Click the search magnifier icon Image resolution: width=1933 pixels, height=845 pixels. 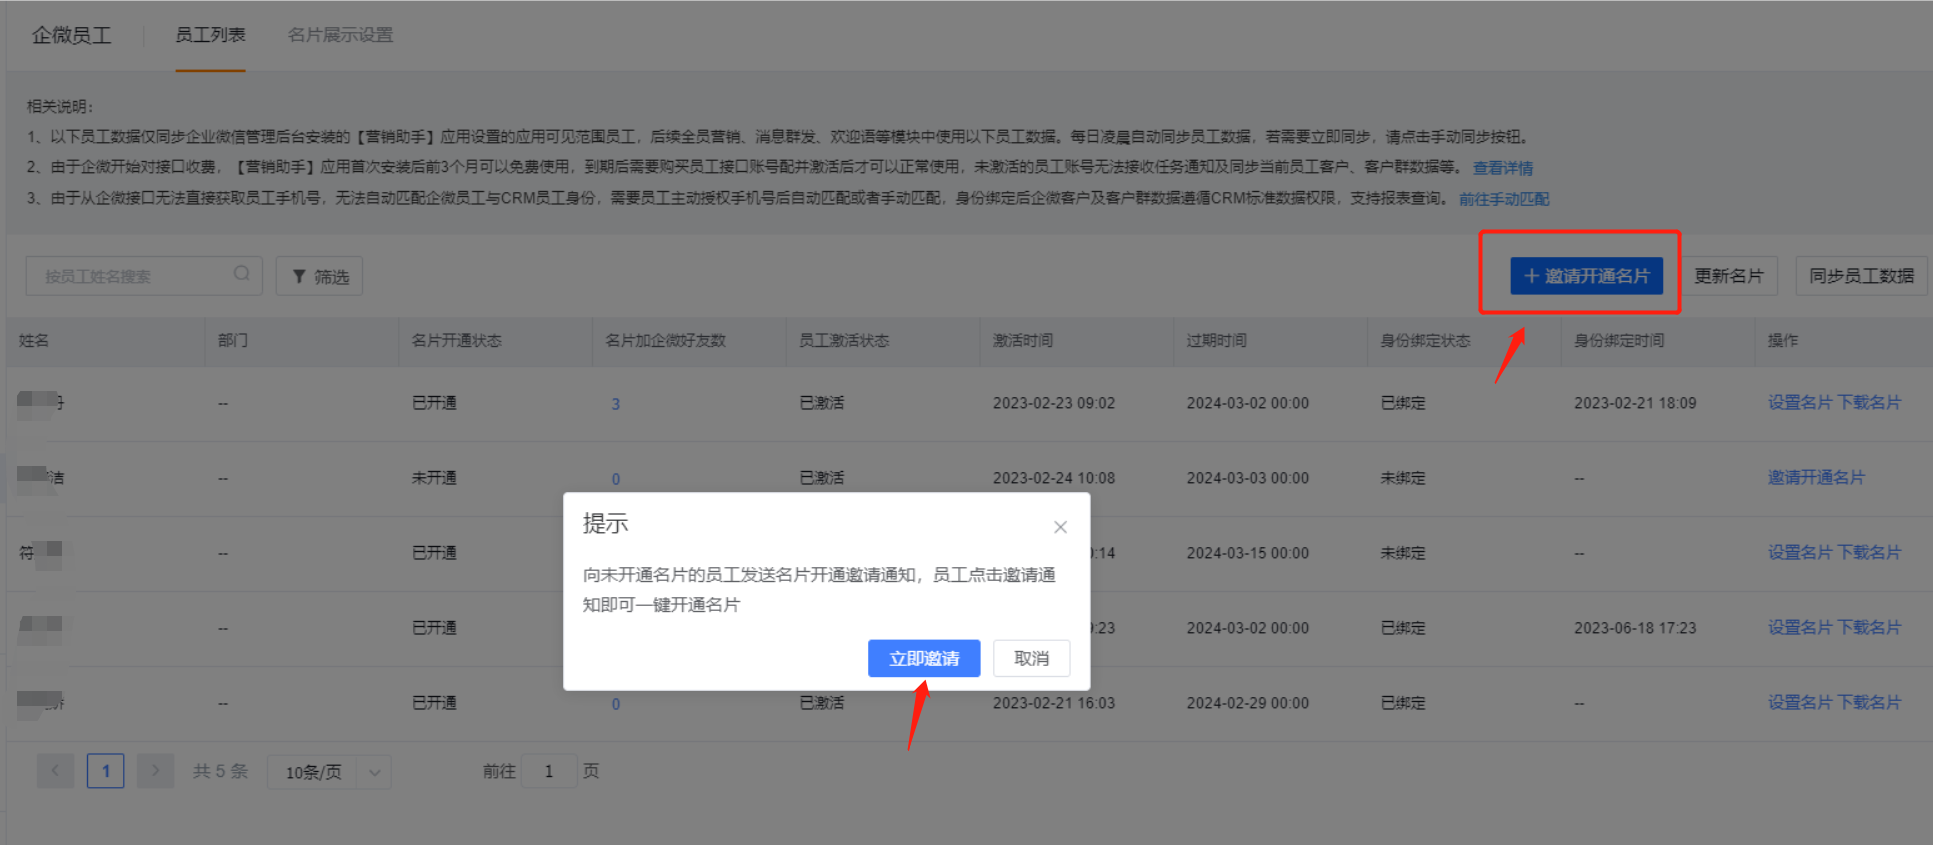(x=241, y=274)
